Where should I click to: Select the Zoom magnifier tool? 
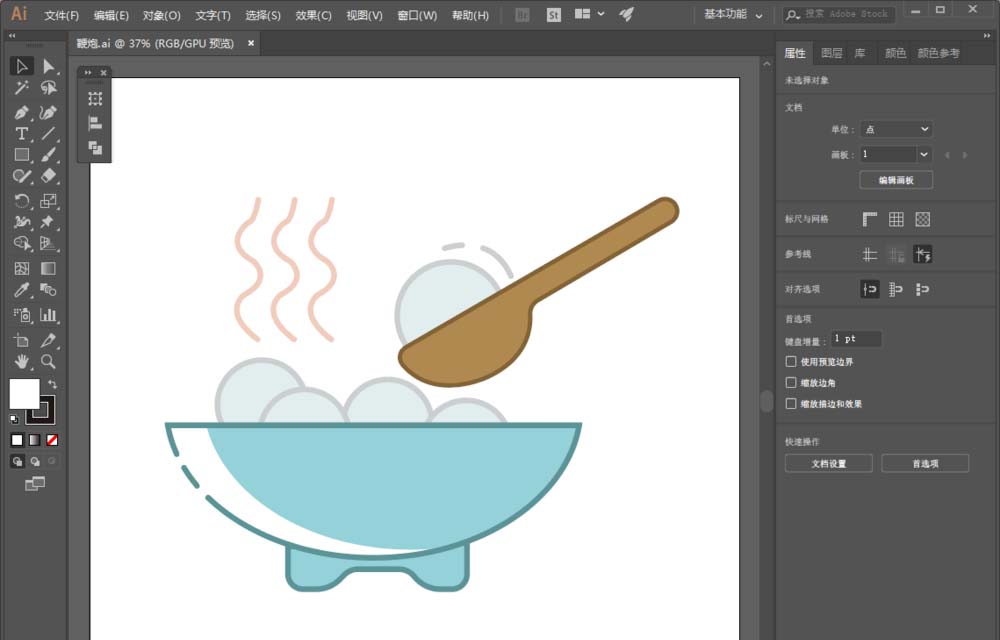pos(48,361)
